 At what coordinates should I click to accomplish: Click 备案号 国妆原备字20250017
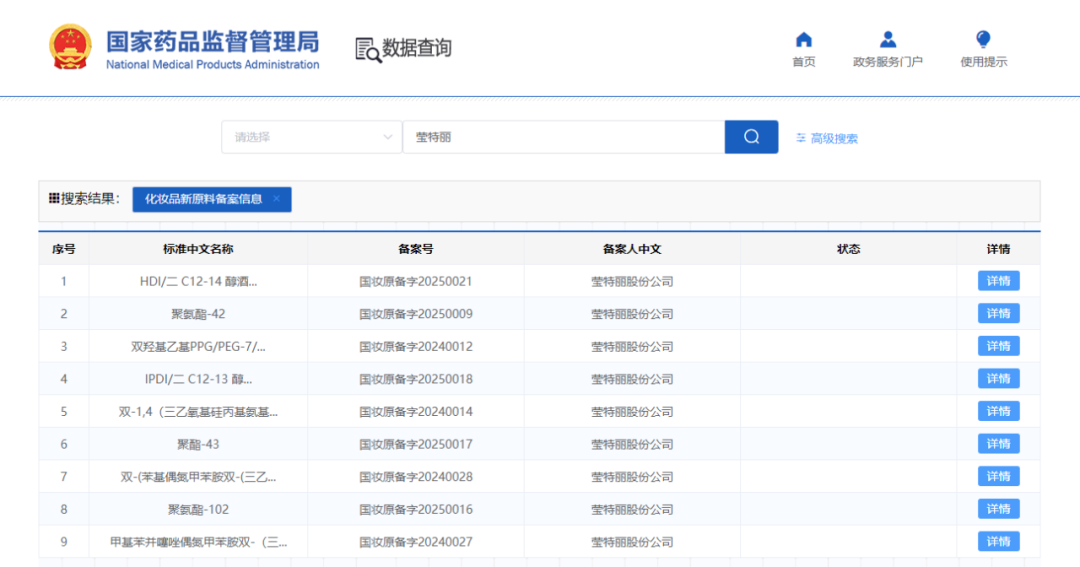point(415,444)
